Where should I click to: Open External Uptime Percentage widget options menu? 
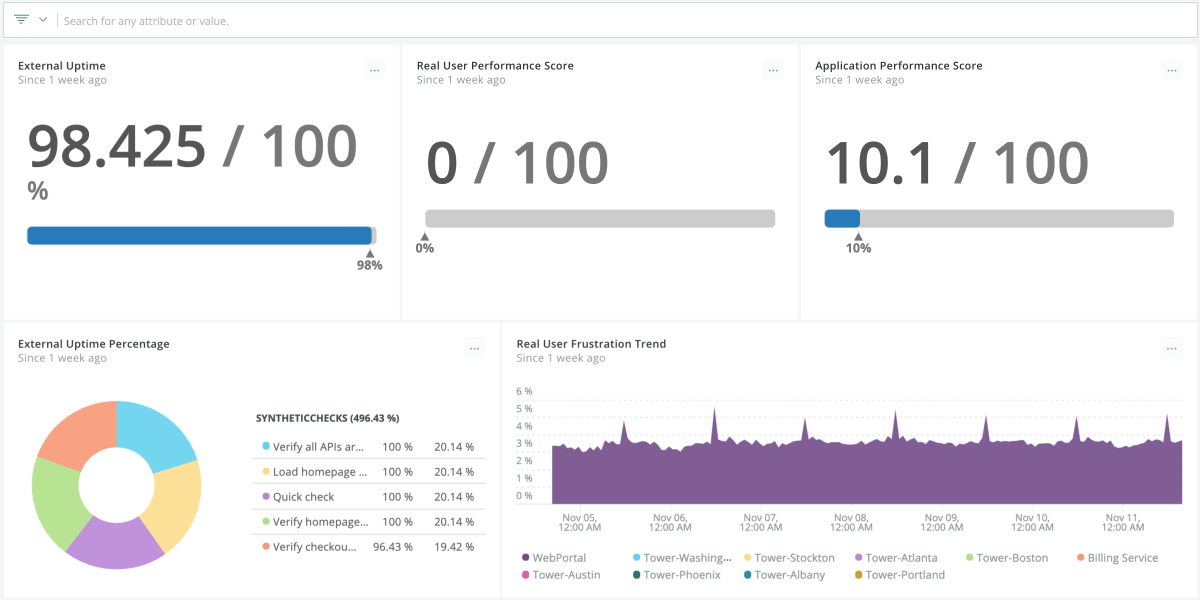(x=474, y=348)
